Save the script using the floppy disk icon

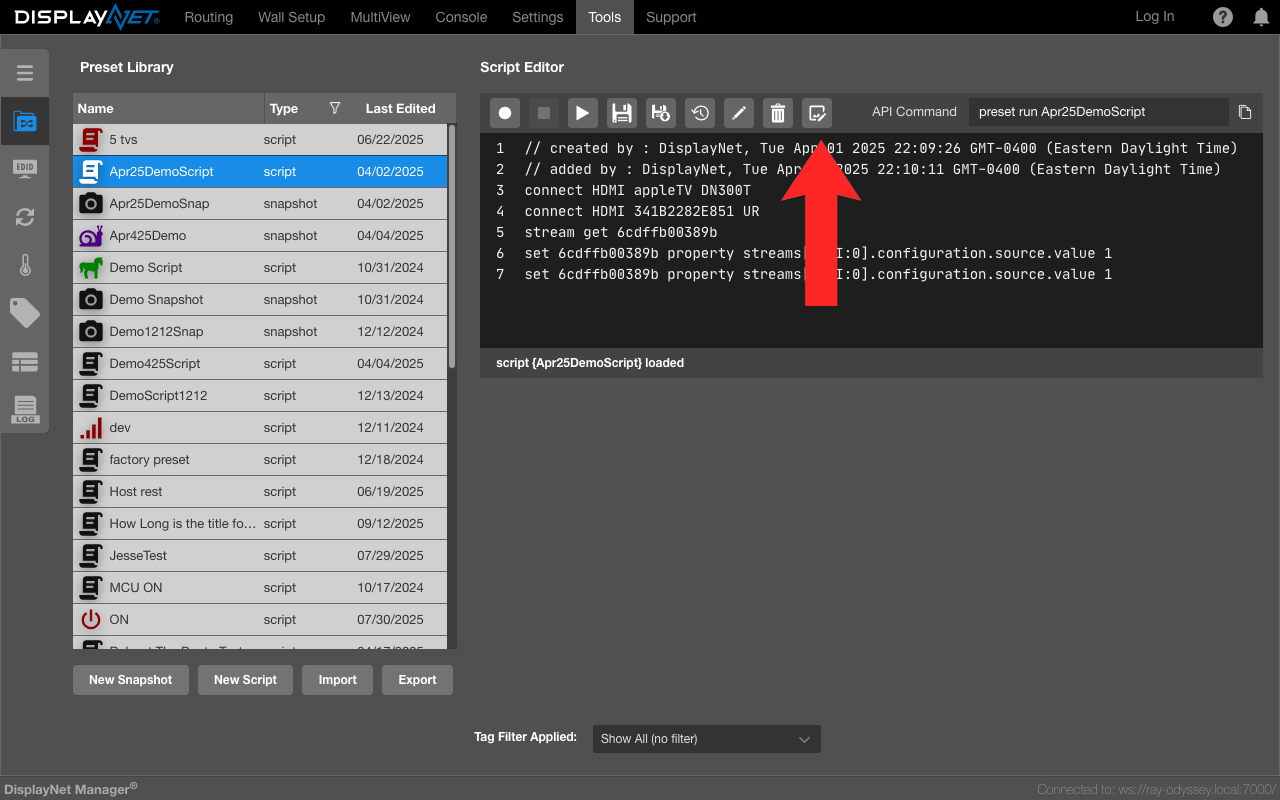click(622, 113)
